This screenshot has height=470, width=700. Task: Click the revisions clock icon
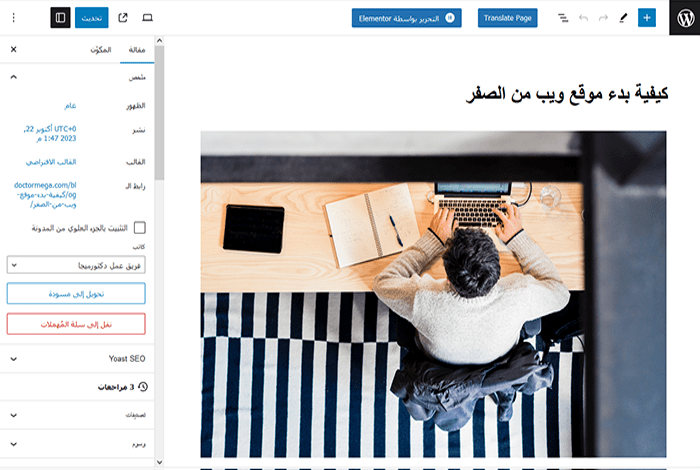(x=143, y=387)
